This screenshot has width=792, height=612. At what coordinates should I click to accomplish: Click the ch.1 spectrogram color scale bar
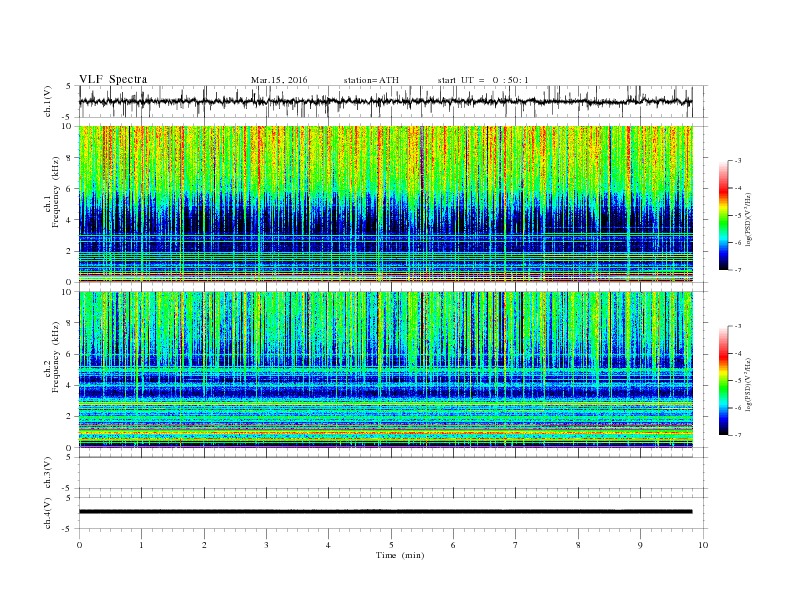[723, 215]
